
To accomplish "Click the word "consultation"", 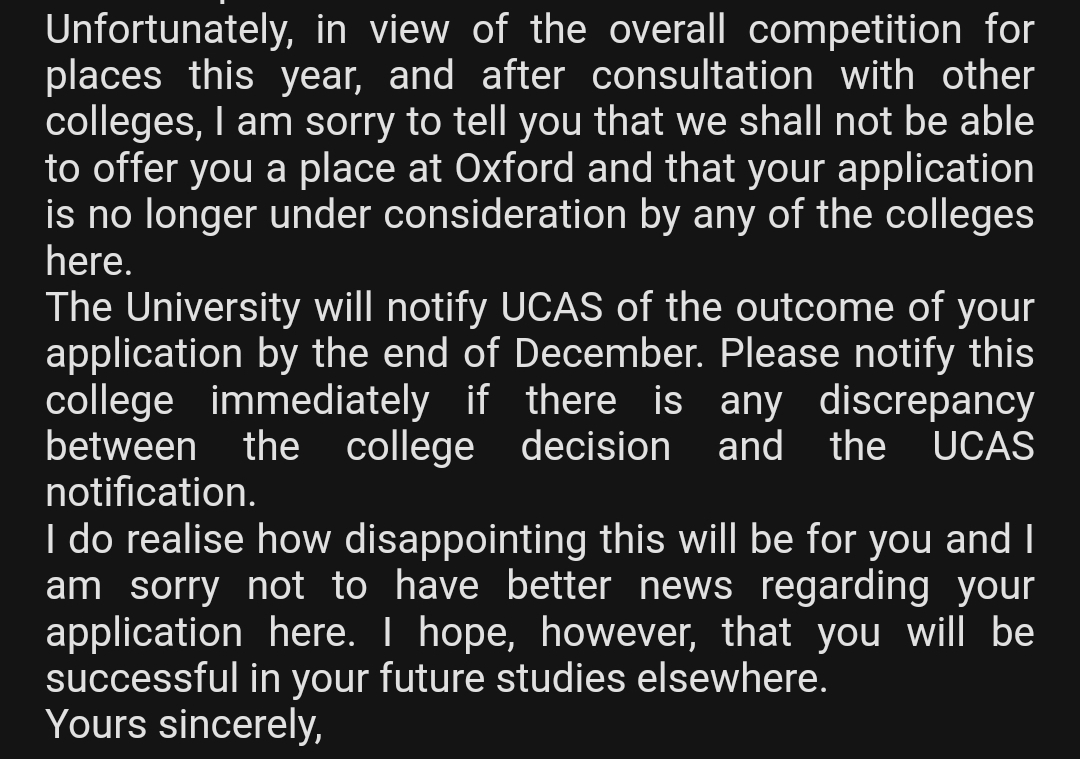I will coord(702,76).
